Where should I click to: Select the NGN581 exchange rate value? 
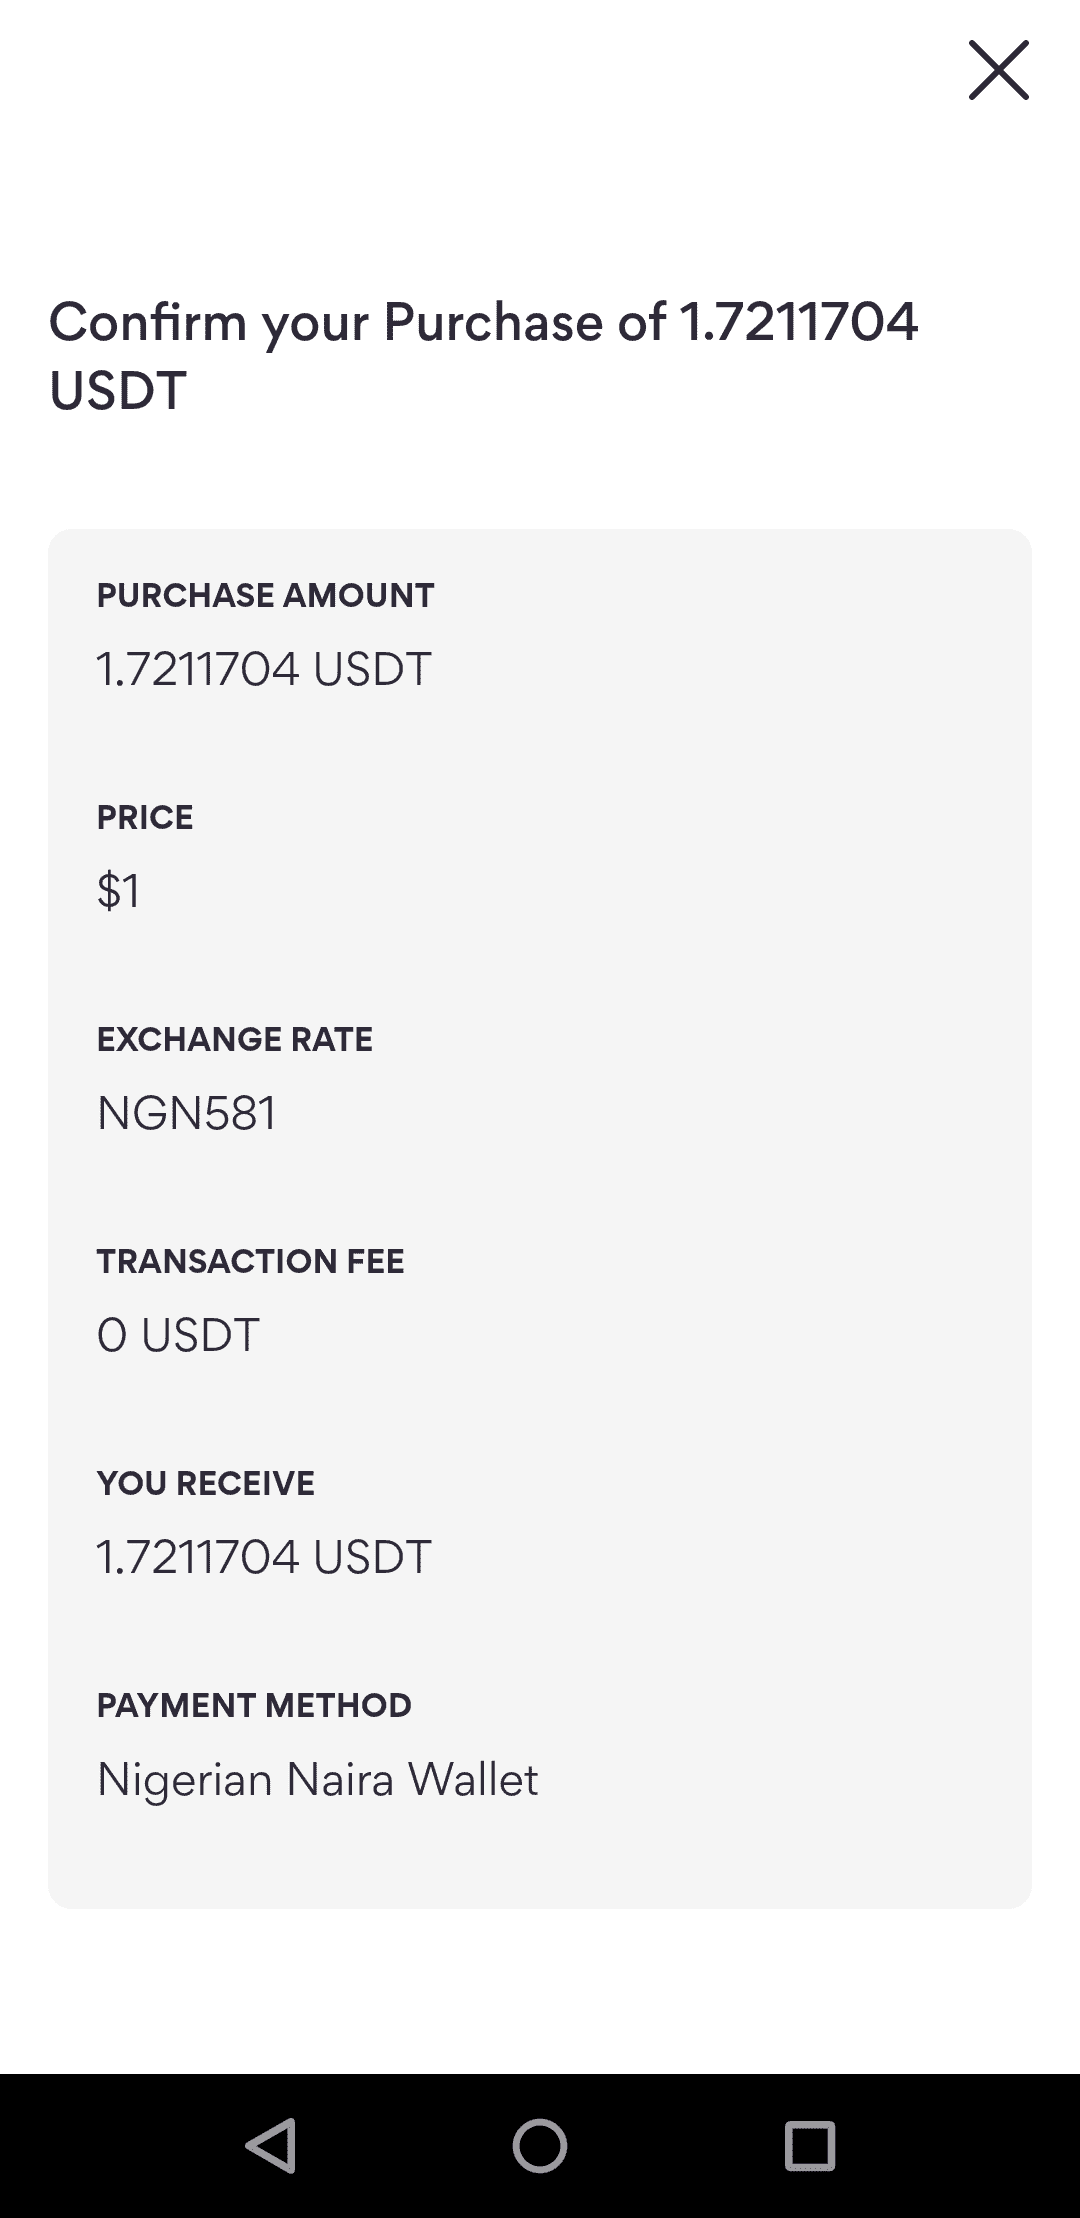pos(186,1113)
